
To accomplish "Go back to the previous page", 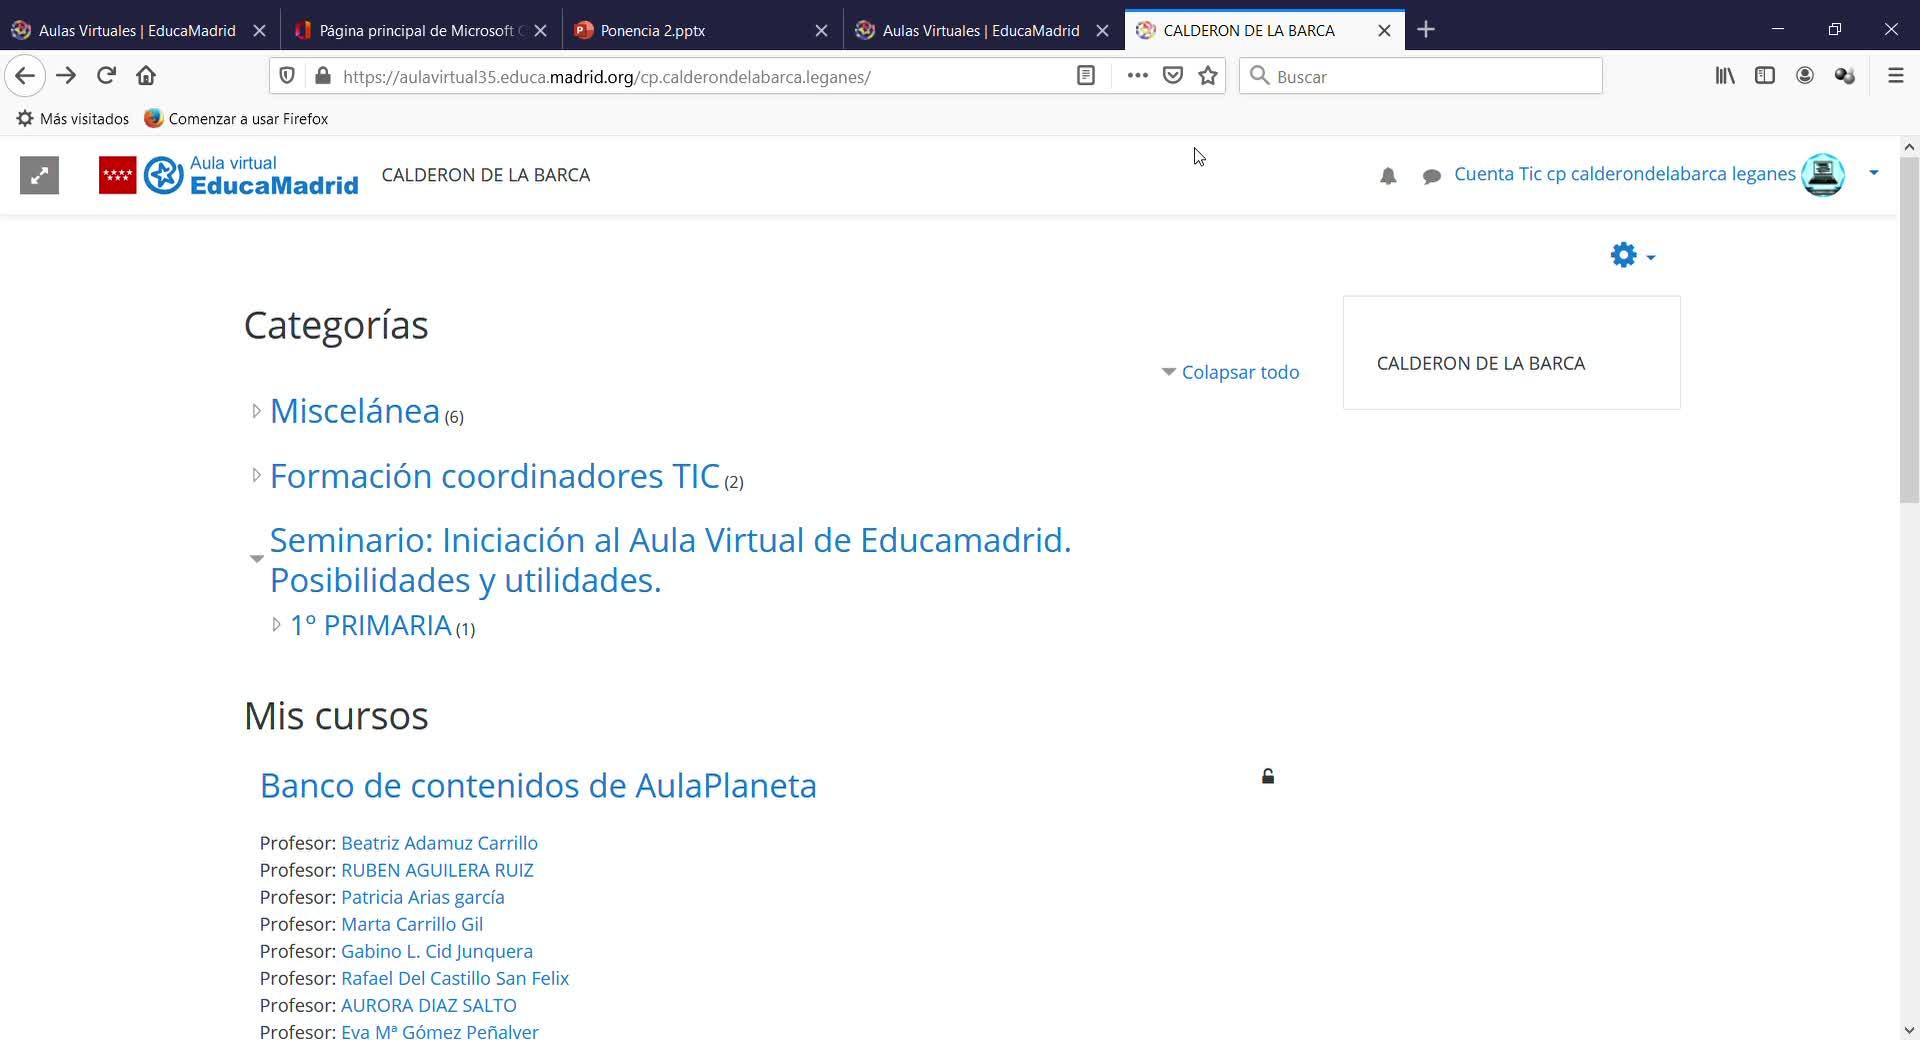I will tap(25, 76).
